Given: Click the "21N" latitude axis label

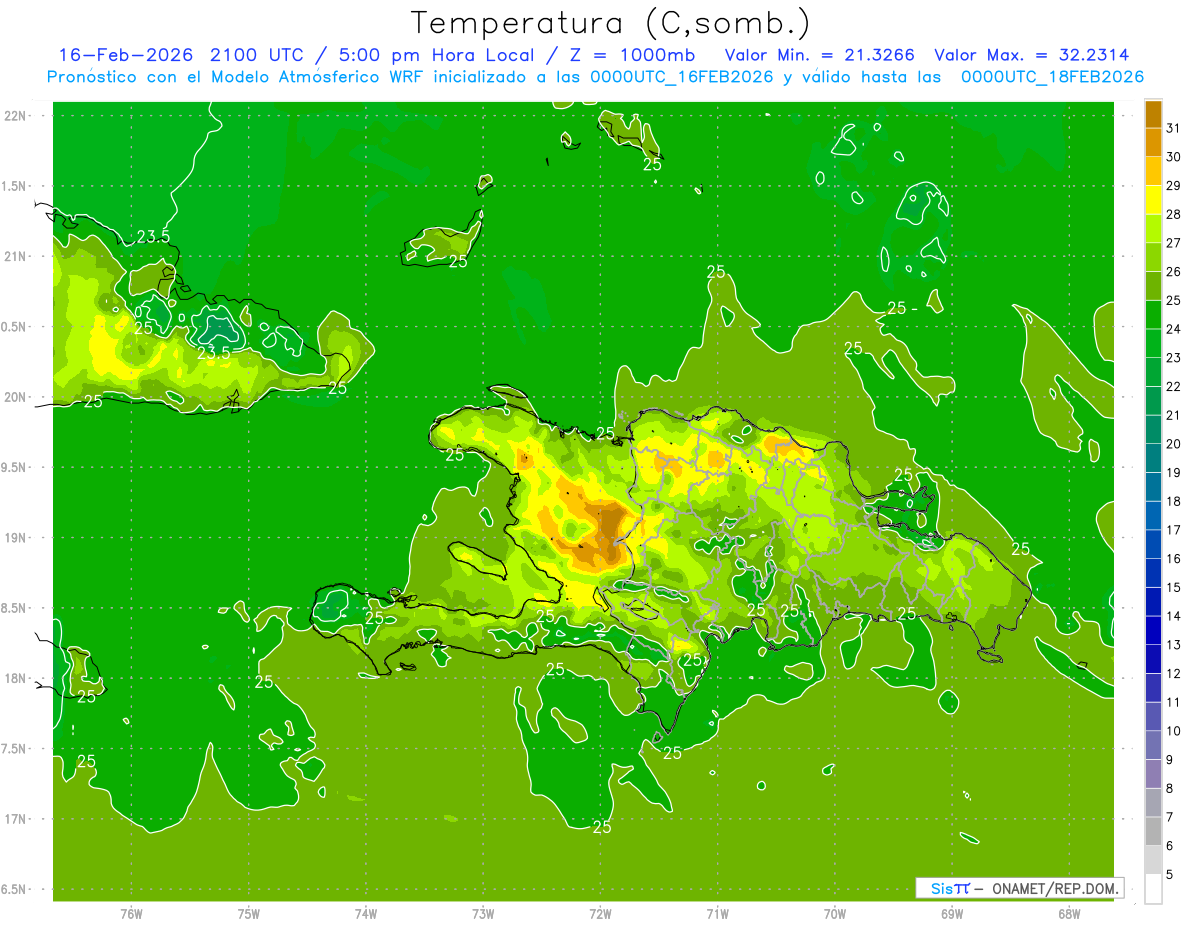Looking at the screenshot, I should pyautogui.click(x=14, y=257).
